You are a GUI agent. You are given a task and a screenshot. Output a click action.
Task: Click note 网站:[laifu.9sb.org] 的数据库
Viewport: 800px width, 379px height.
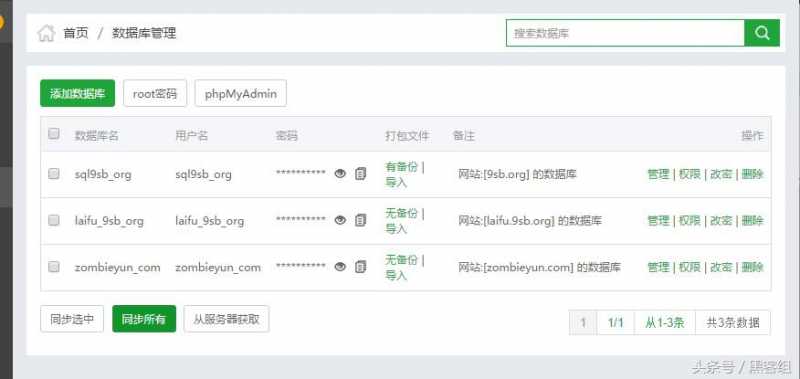pyautogui.click(x=530, y=220)
